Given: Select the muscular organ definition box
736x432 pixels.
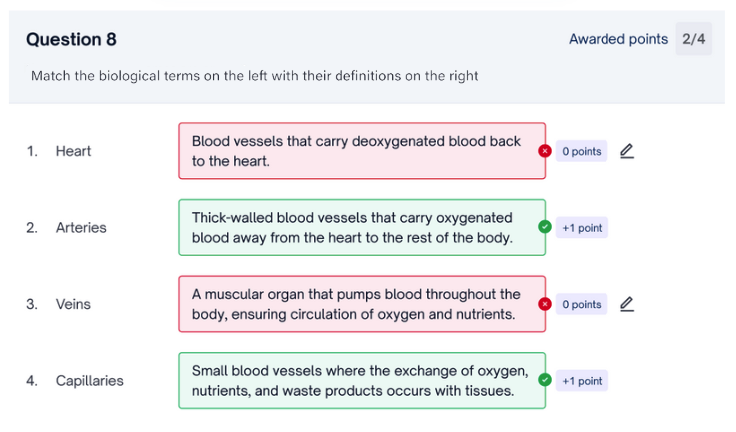Looking at the screenshot, I should point(362,304).
